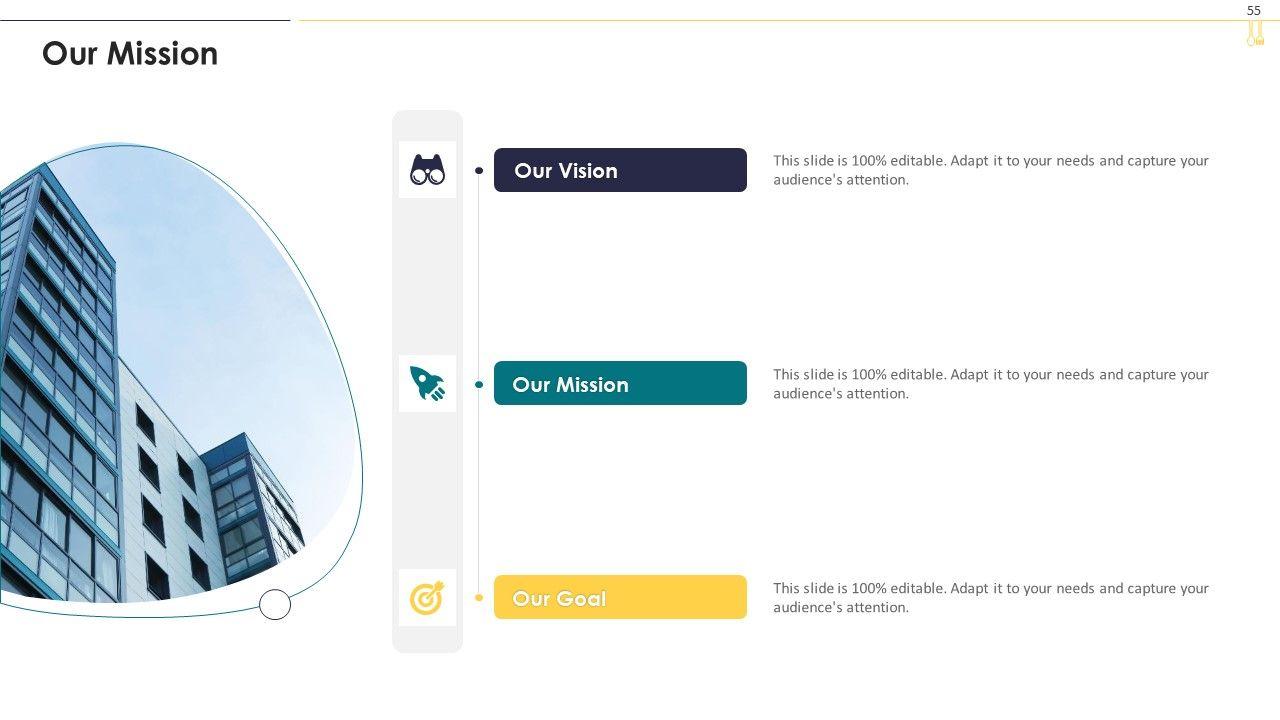The image size is (1280, 720).
Task: Click the yellow horizontal header line
Action: [760, 20]
